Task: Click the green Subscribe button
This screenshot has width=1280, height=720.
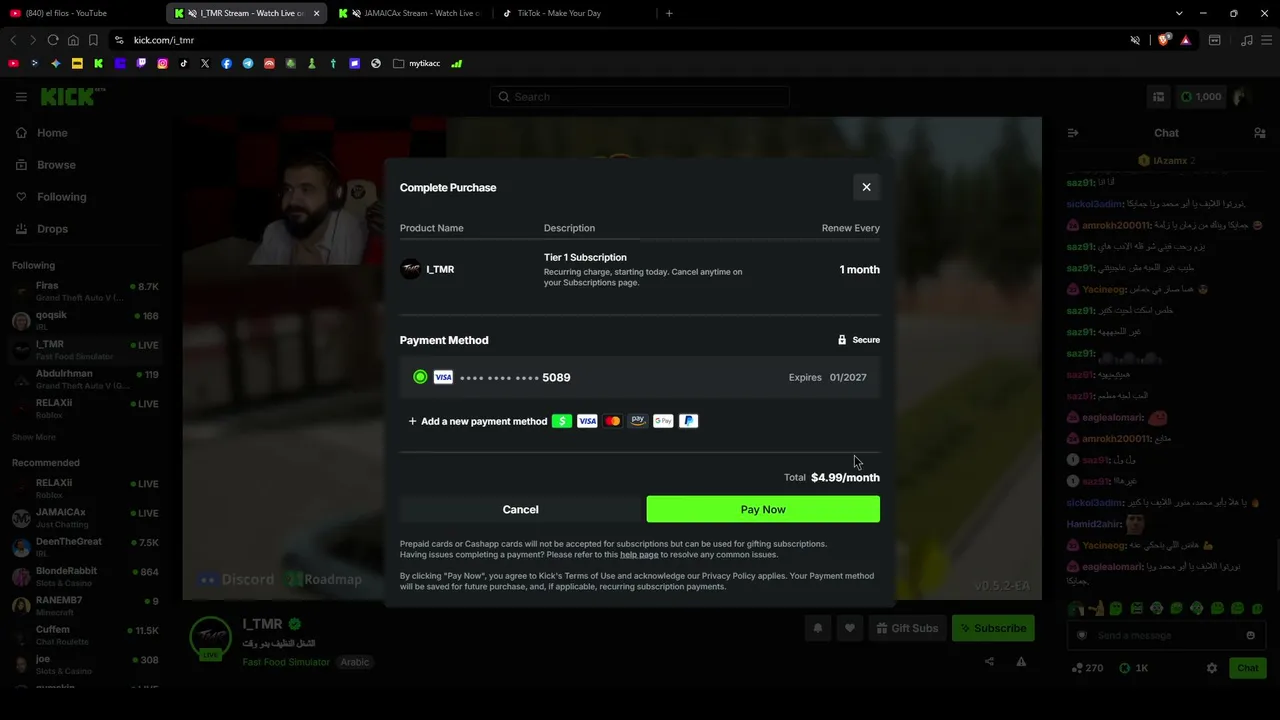Action: click(x=993, y=628)
